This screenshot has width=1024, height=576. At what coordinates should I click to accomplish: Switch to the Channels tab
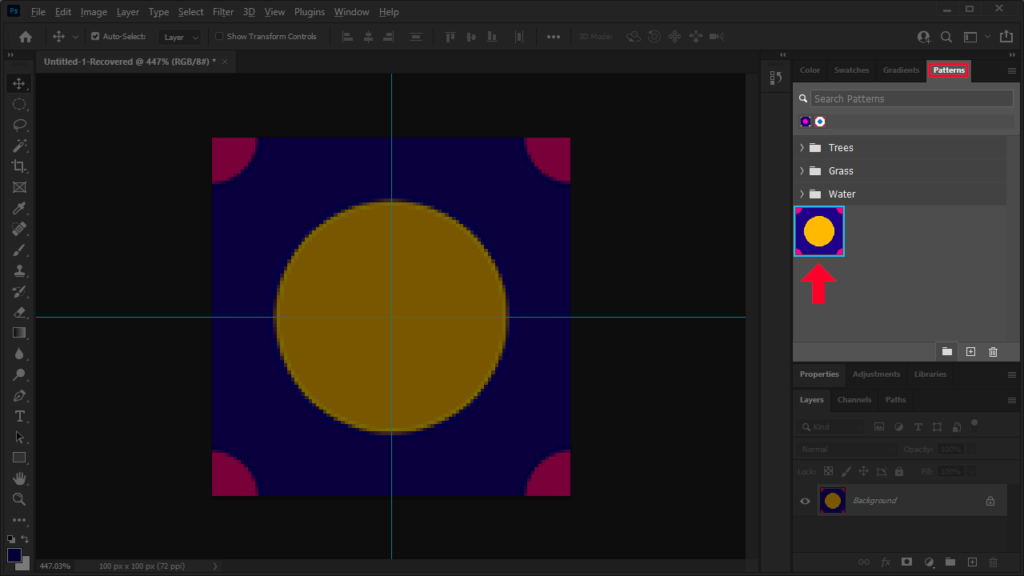[854, 399]
